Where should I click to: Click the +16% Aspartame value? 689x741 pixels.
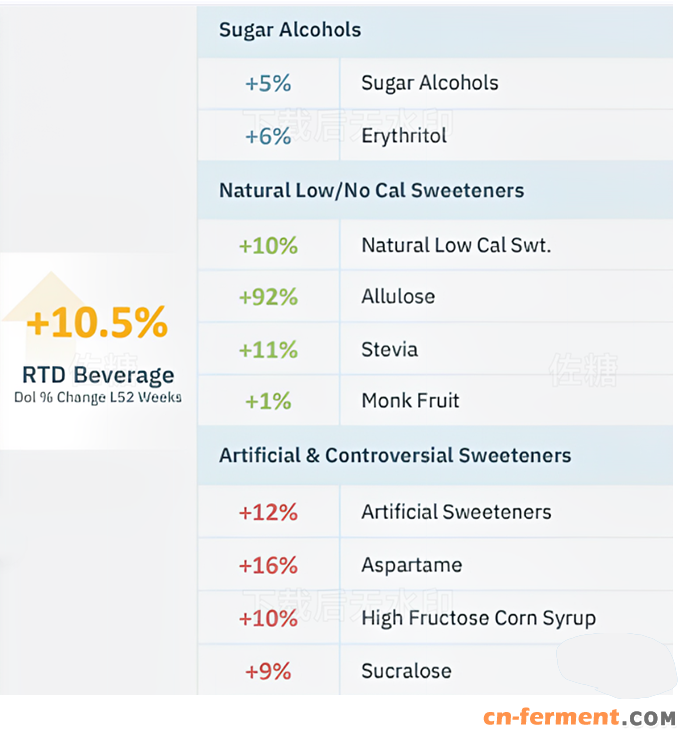point(268,565)
